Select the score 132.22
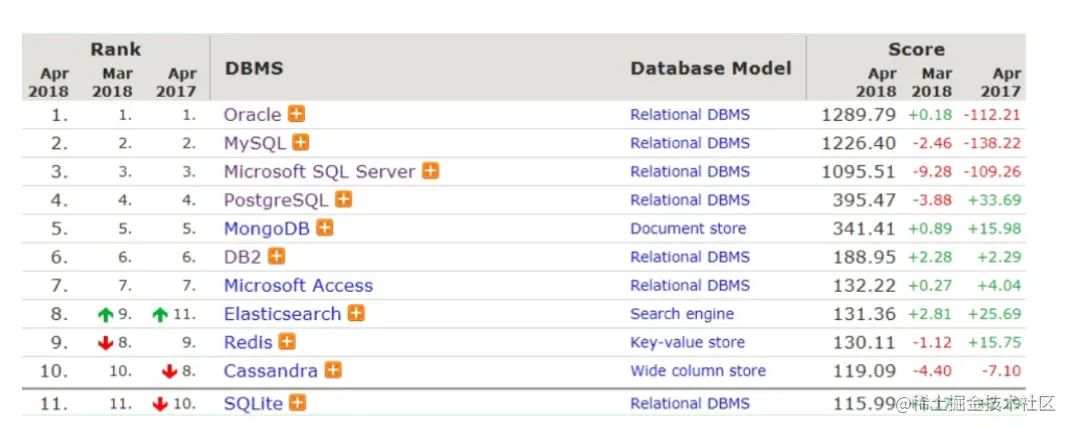Viewport: 1071px width, 429px height. coord(864,286)
